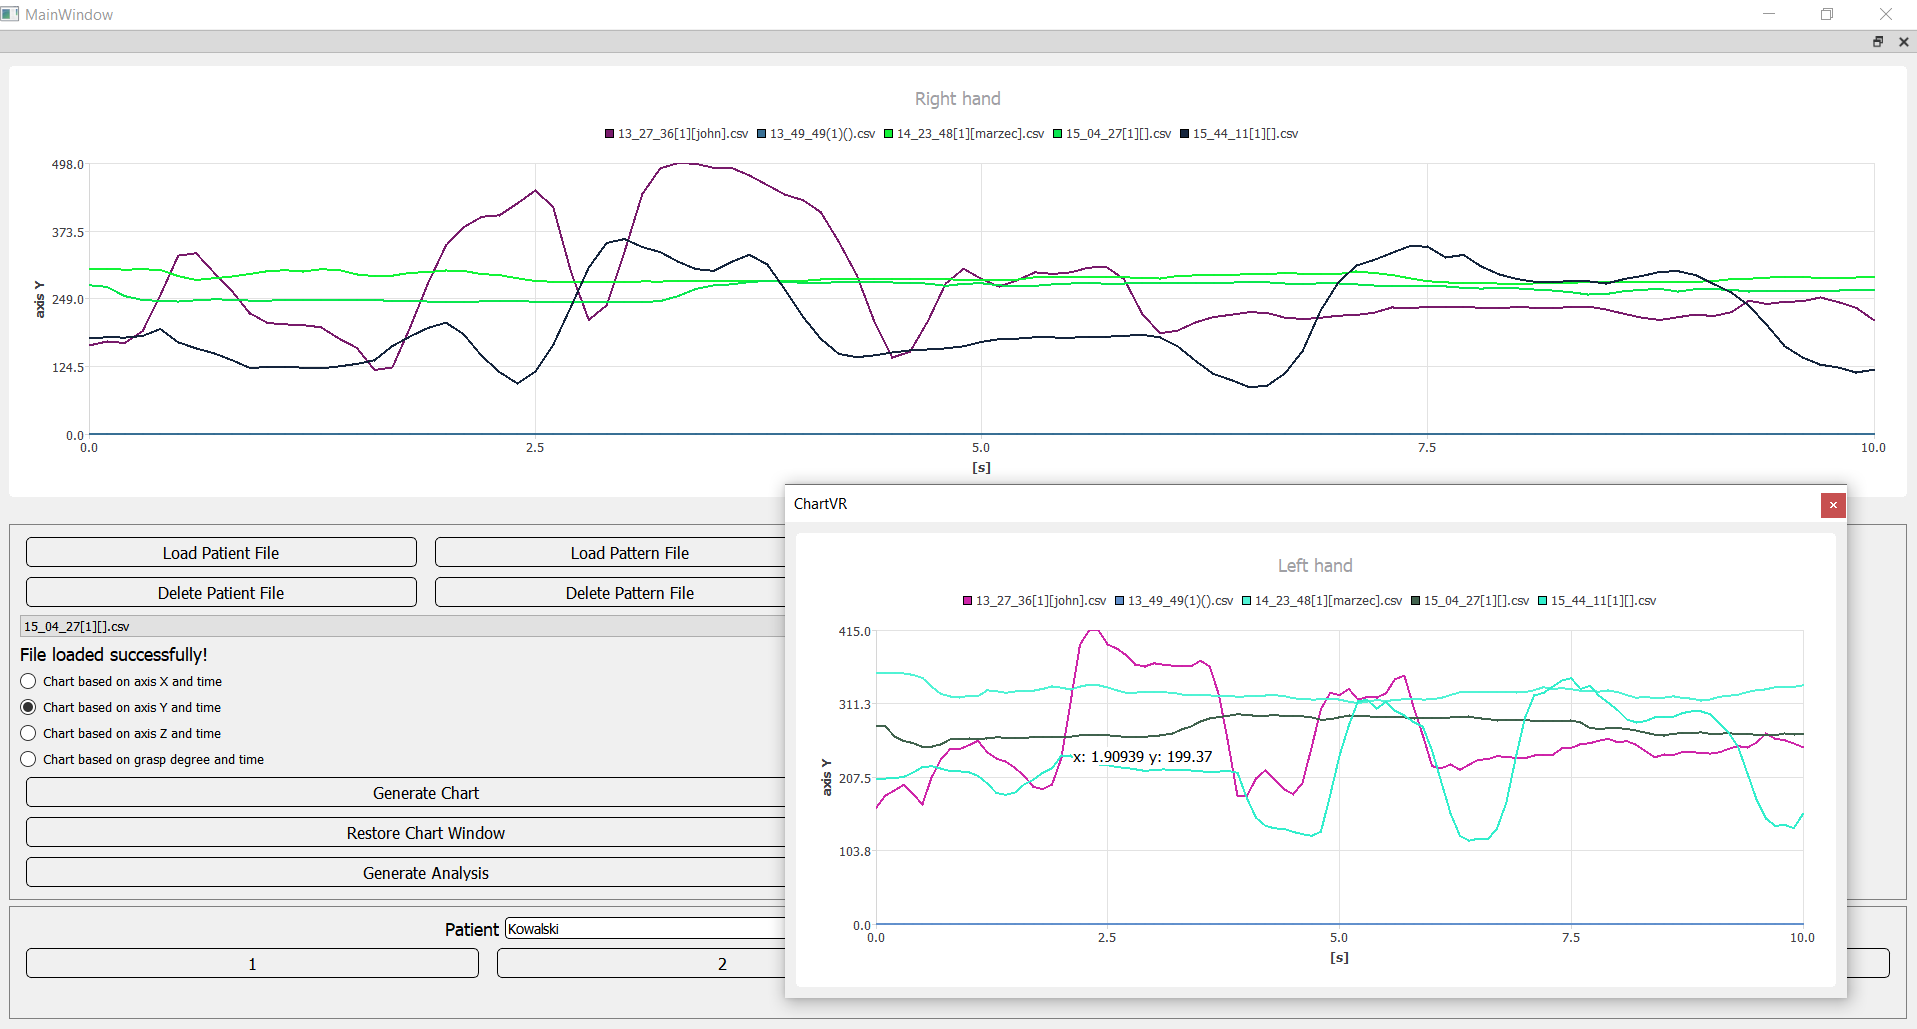Image resolution: width=1917 pixels, height=1029 pixels.
Task: Minimize the MainWindow window
Action: pyautogui.click(x=1769, y=14)
